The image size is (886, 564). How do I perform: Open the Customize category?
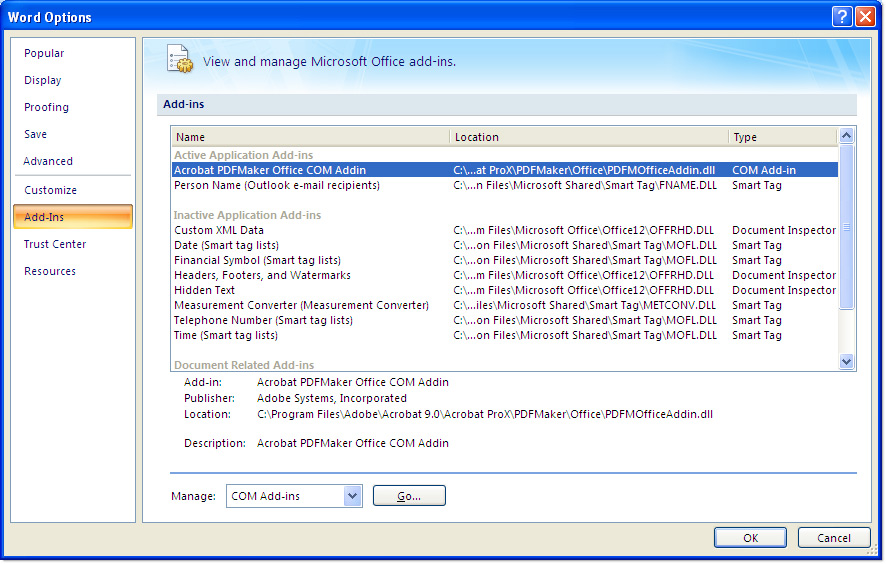(50, 191)
